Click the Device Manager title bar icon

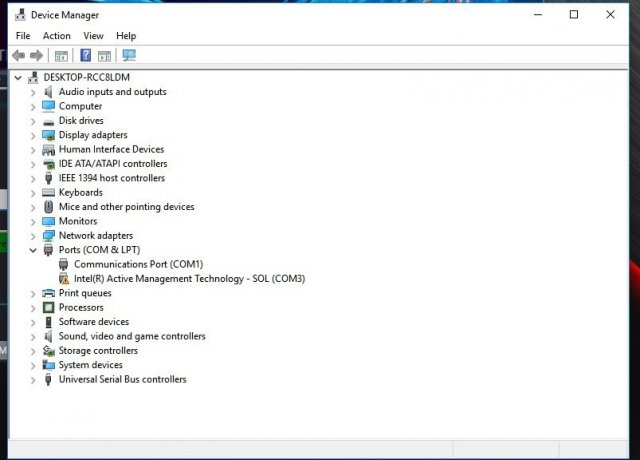coord(19,15)
